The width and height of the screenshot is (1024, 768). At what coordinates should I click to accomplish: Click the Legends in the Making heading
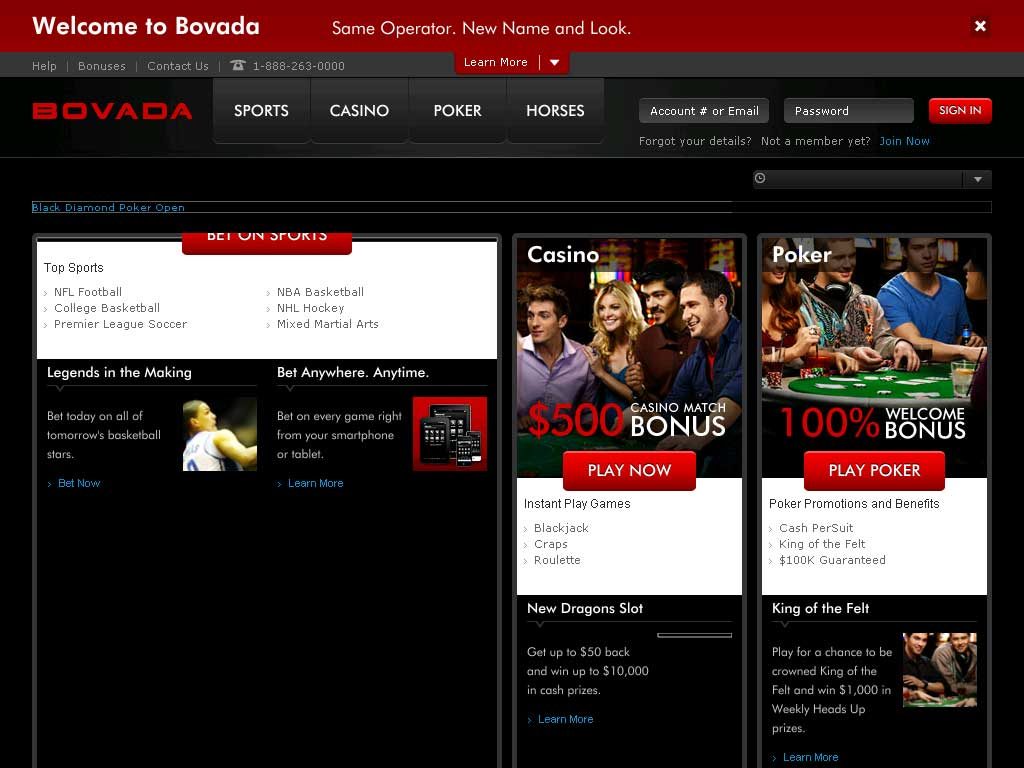click(x=120, y=372)
